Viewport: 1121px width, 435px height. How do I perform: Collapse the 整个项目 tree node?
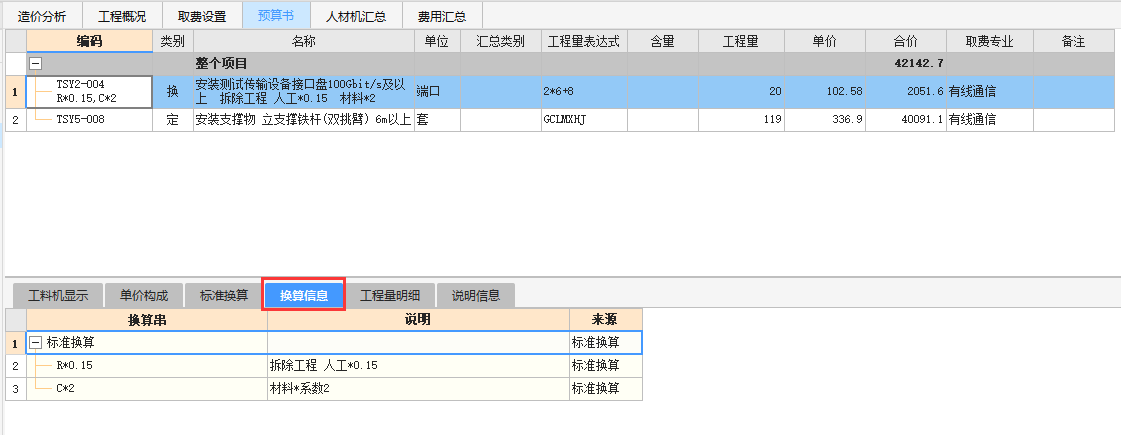click(x=36, y=63)
